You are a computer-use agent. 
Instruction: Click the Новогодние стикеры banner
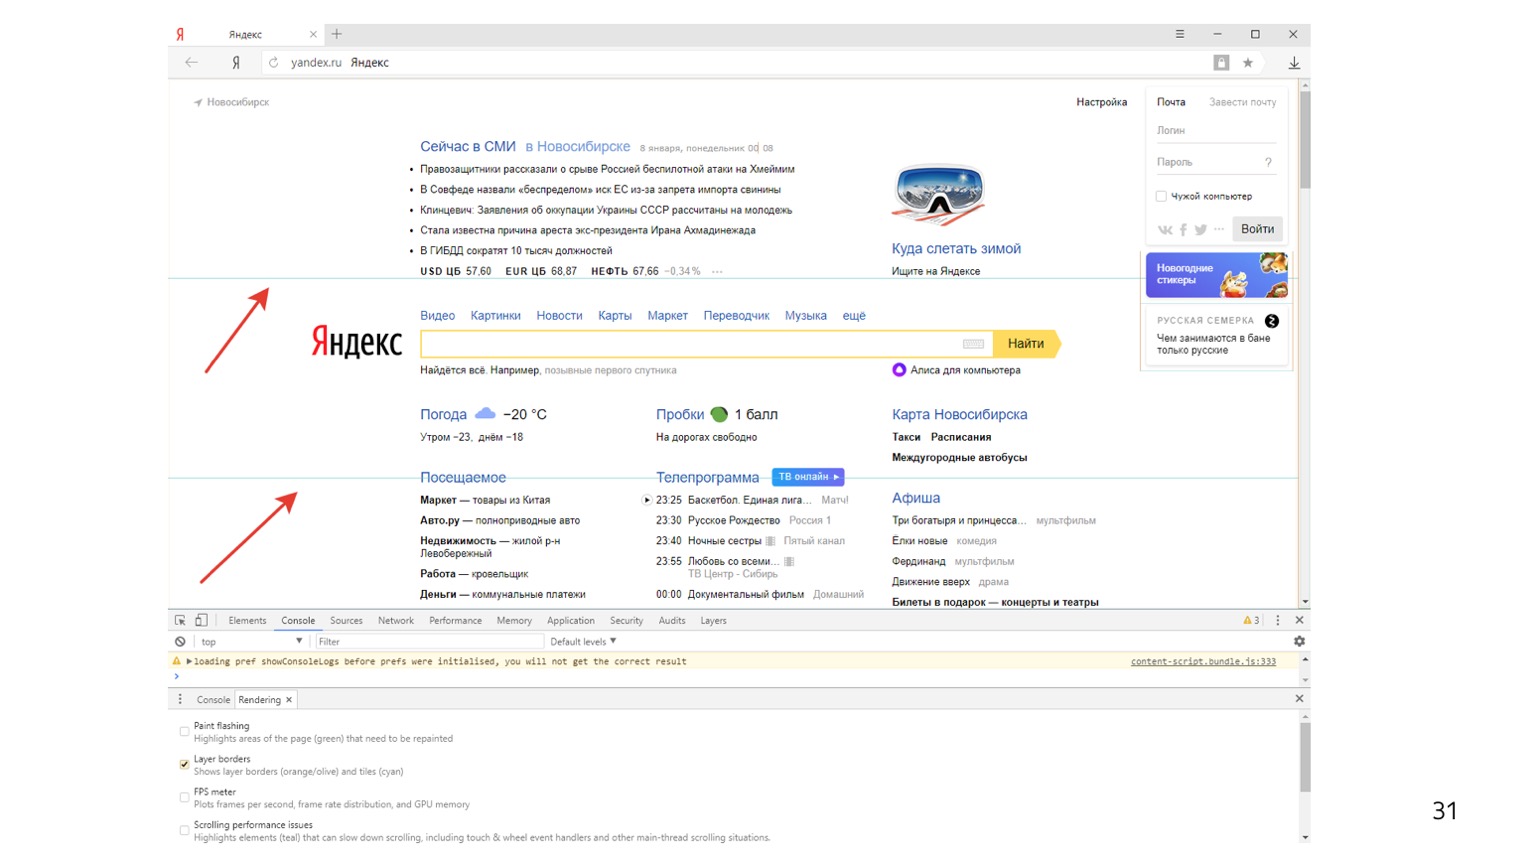point(1217,275)
